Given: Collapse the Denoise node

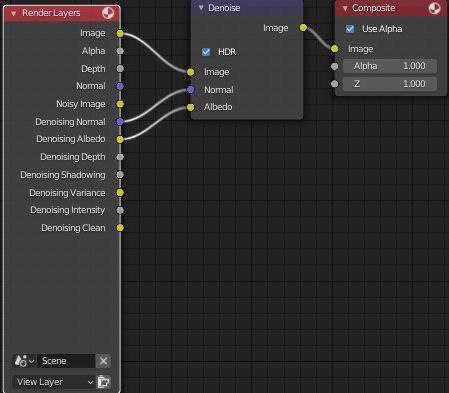Looking at the screenshot, I should click(x=201, y=8).
